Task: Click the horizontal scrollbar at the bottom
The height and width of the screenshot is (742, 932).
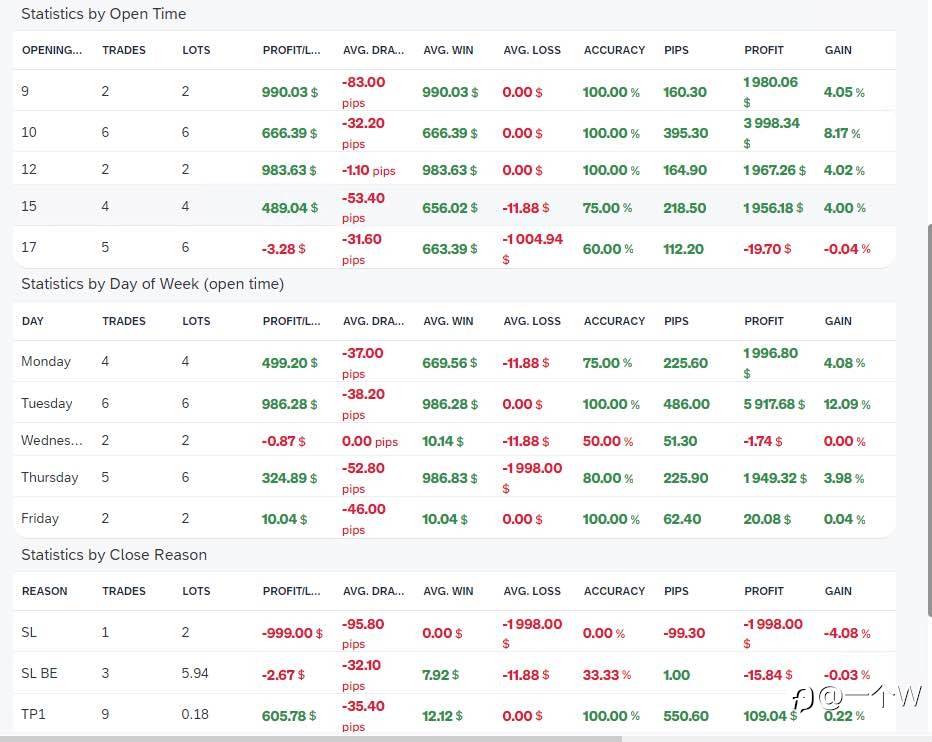Action: (310, 738)
